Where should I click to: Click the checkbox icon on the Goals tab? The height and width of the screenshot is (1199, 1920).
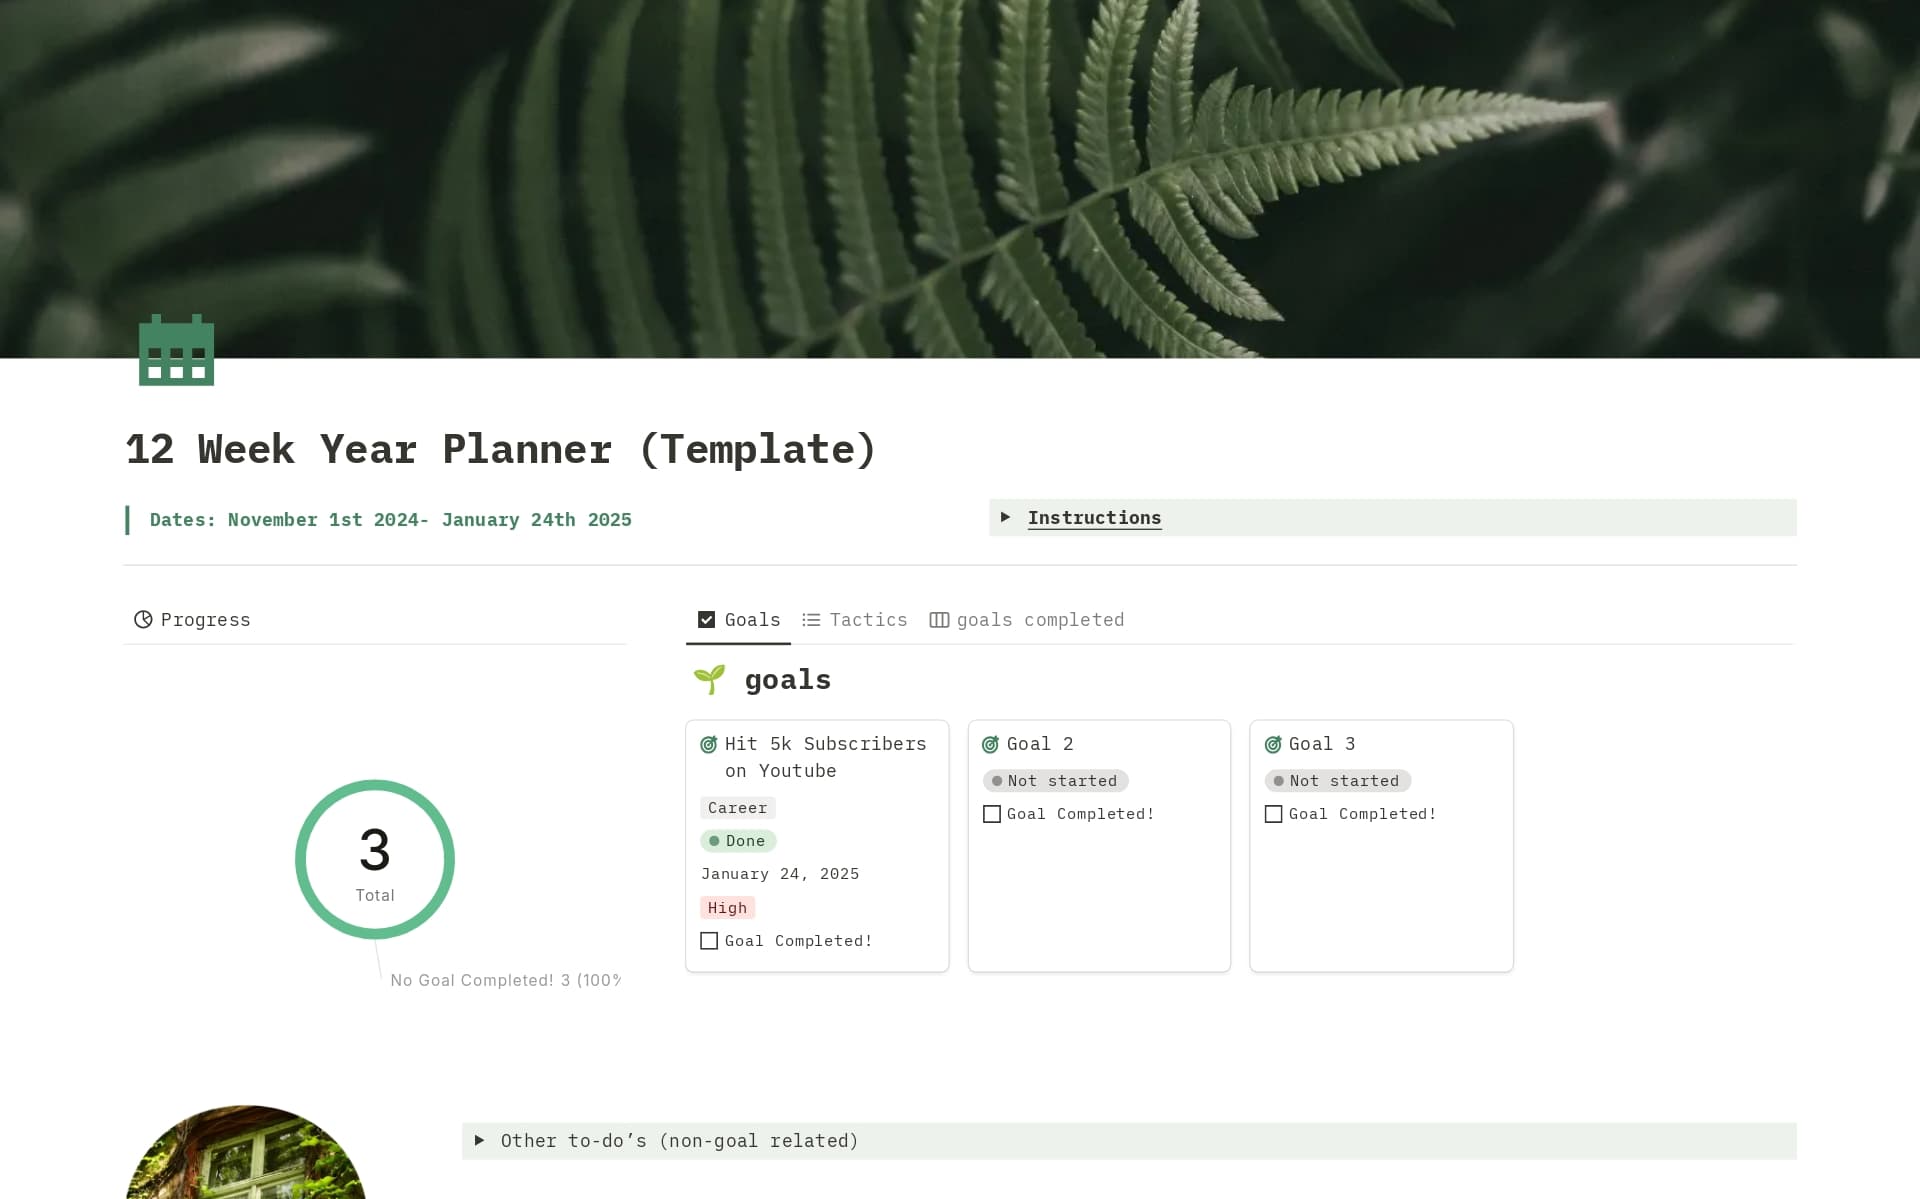pyautogui.click(x=706, y=619)
